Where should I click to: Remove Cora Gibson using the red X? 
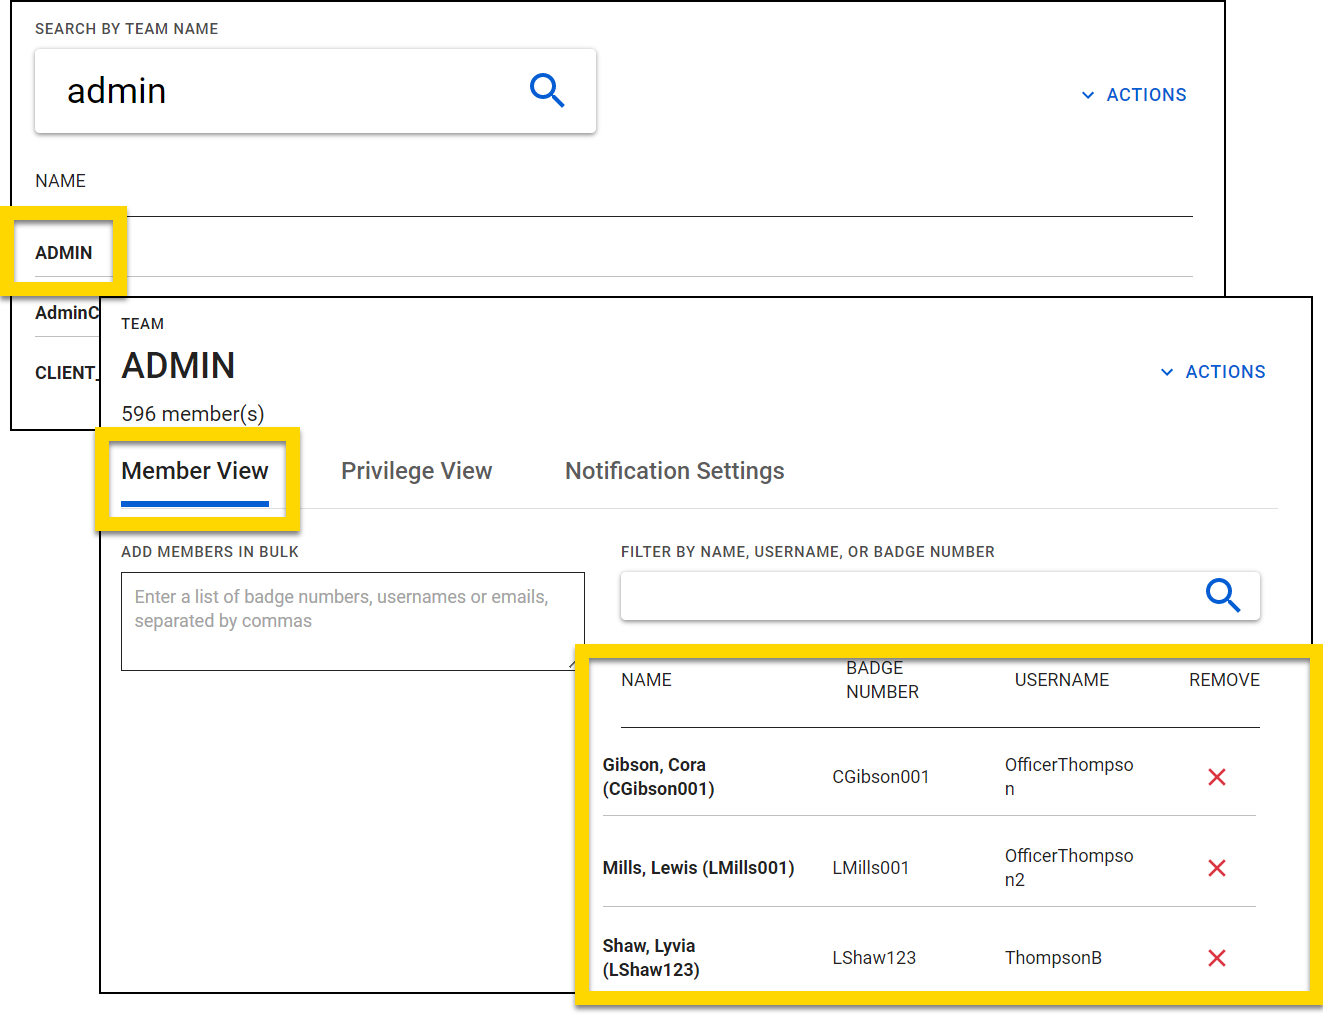point(1216,777)
